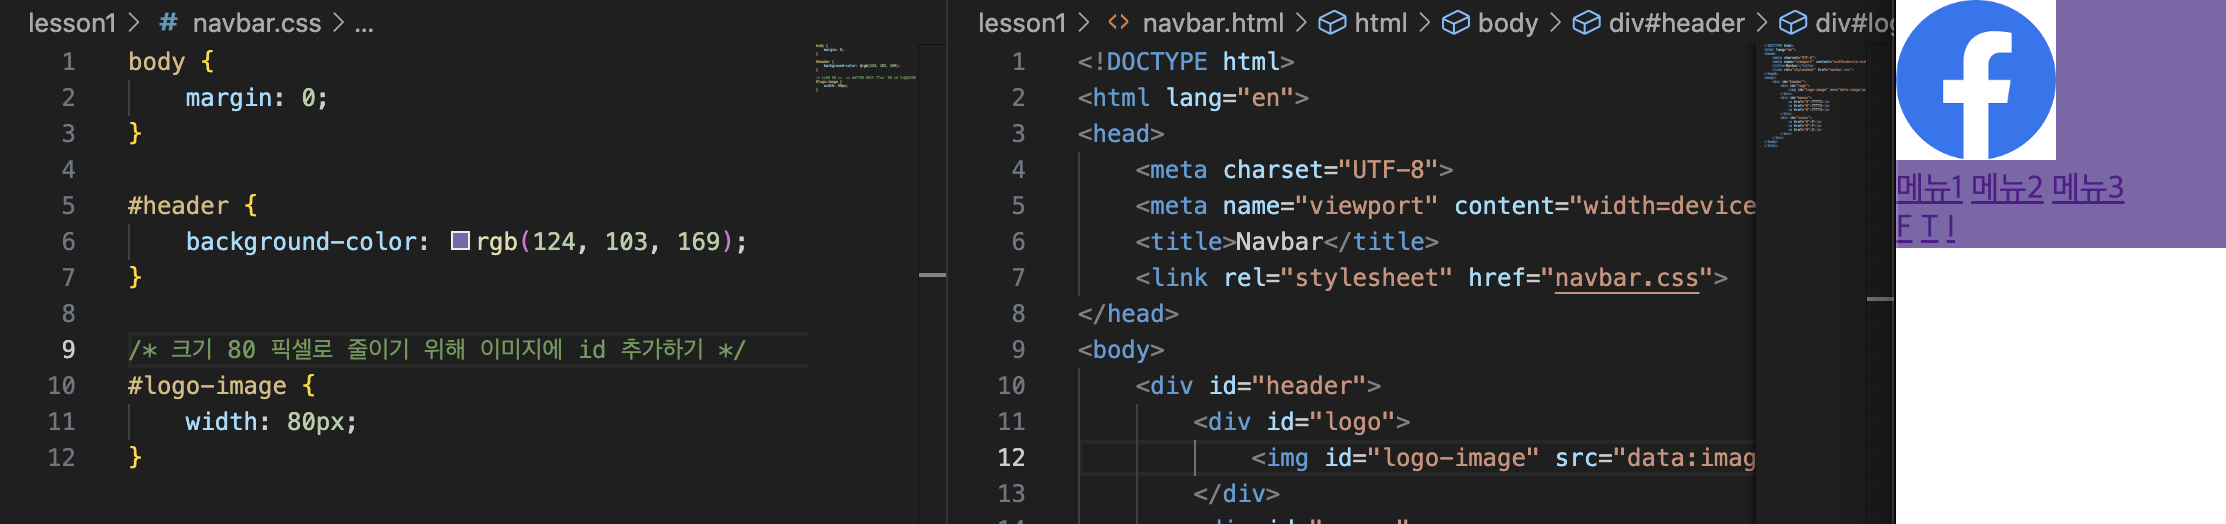Click the '<img id="logo-image"' line in HTML
This screenshot has height=524, width=2226.
(x=1503, y=457)
